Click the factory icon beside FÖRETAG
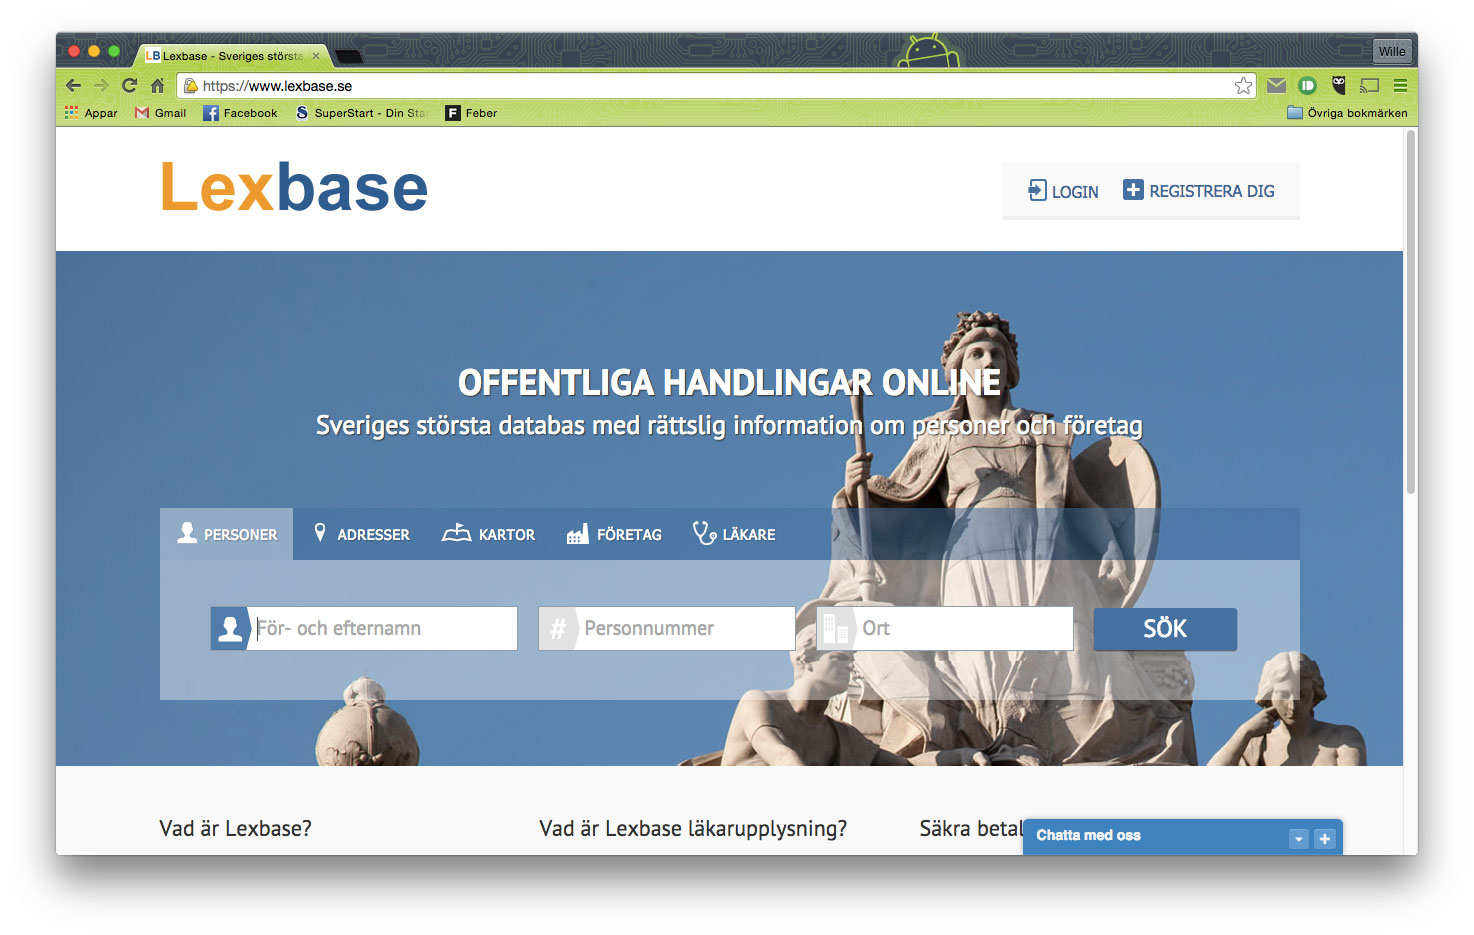 click(577, 533)
